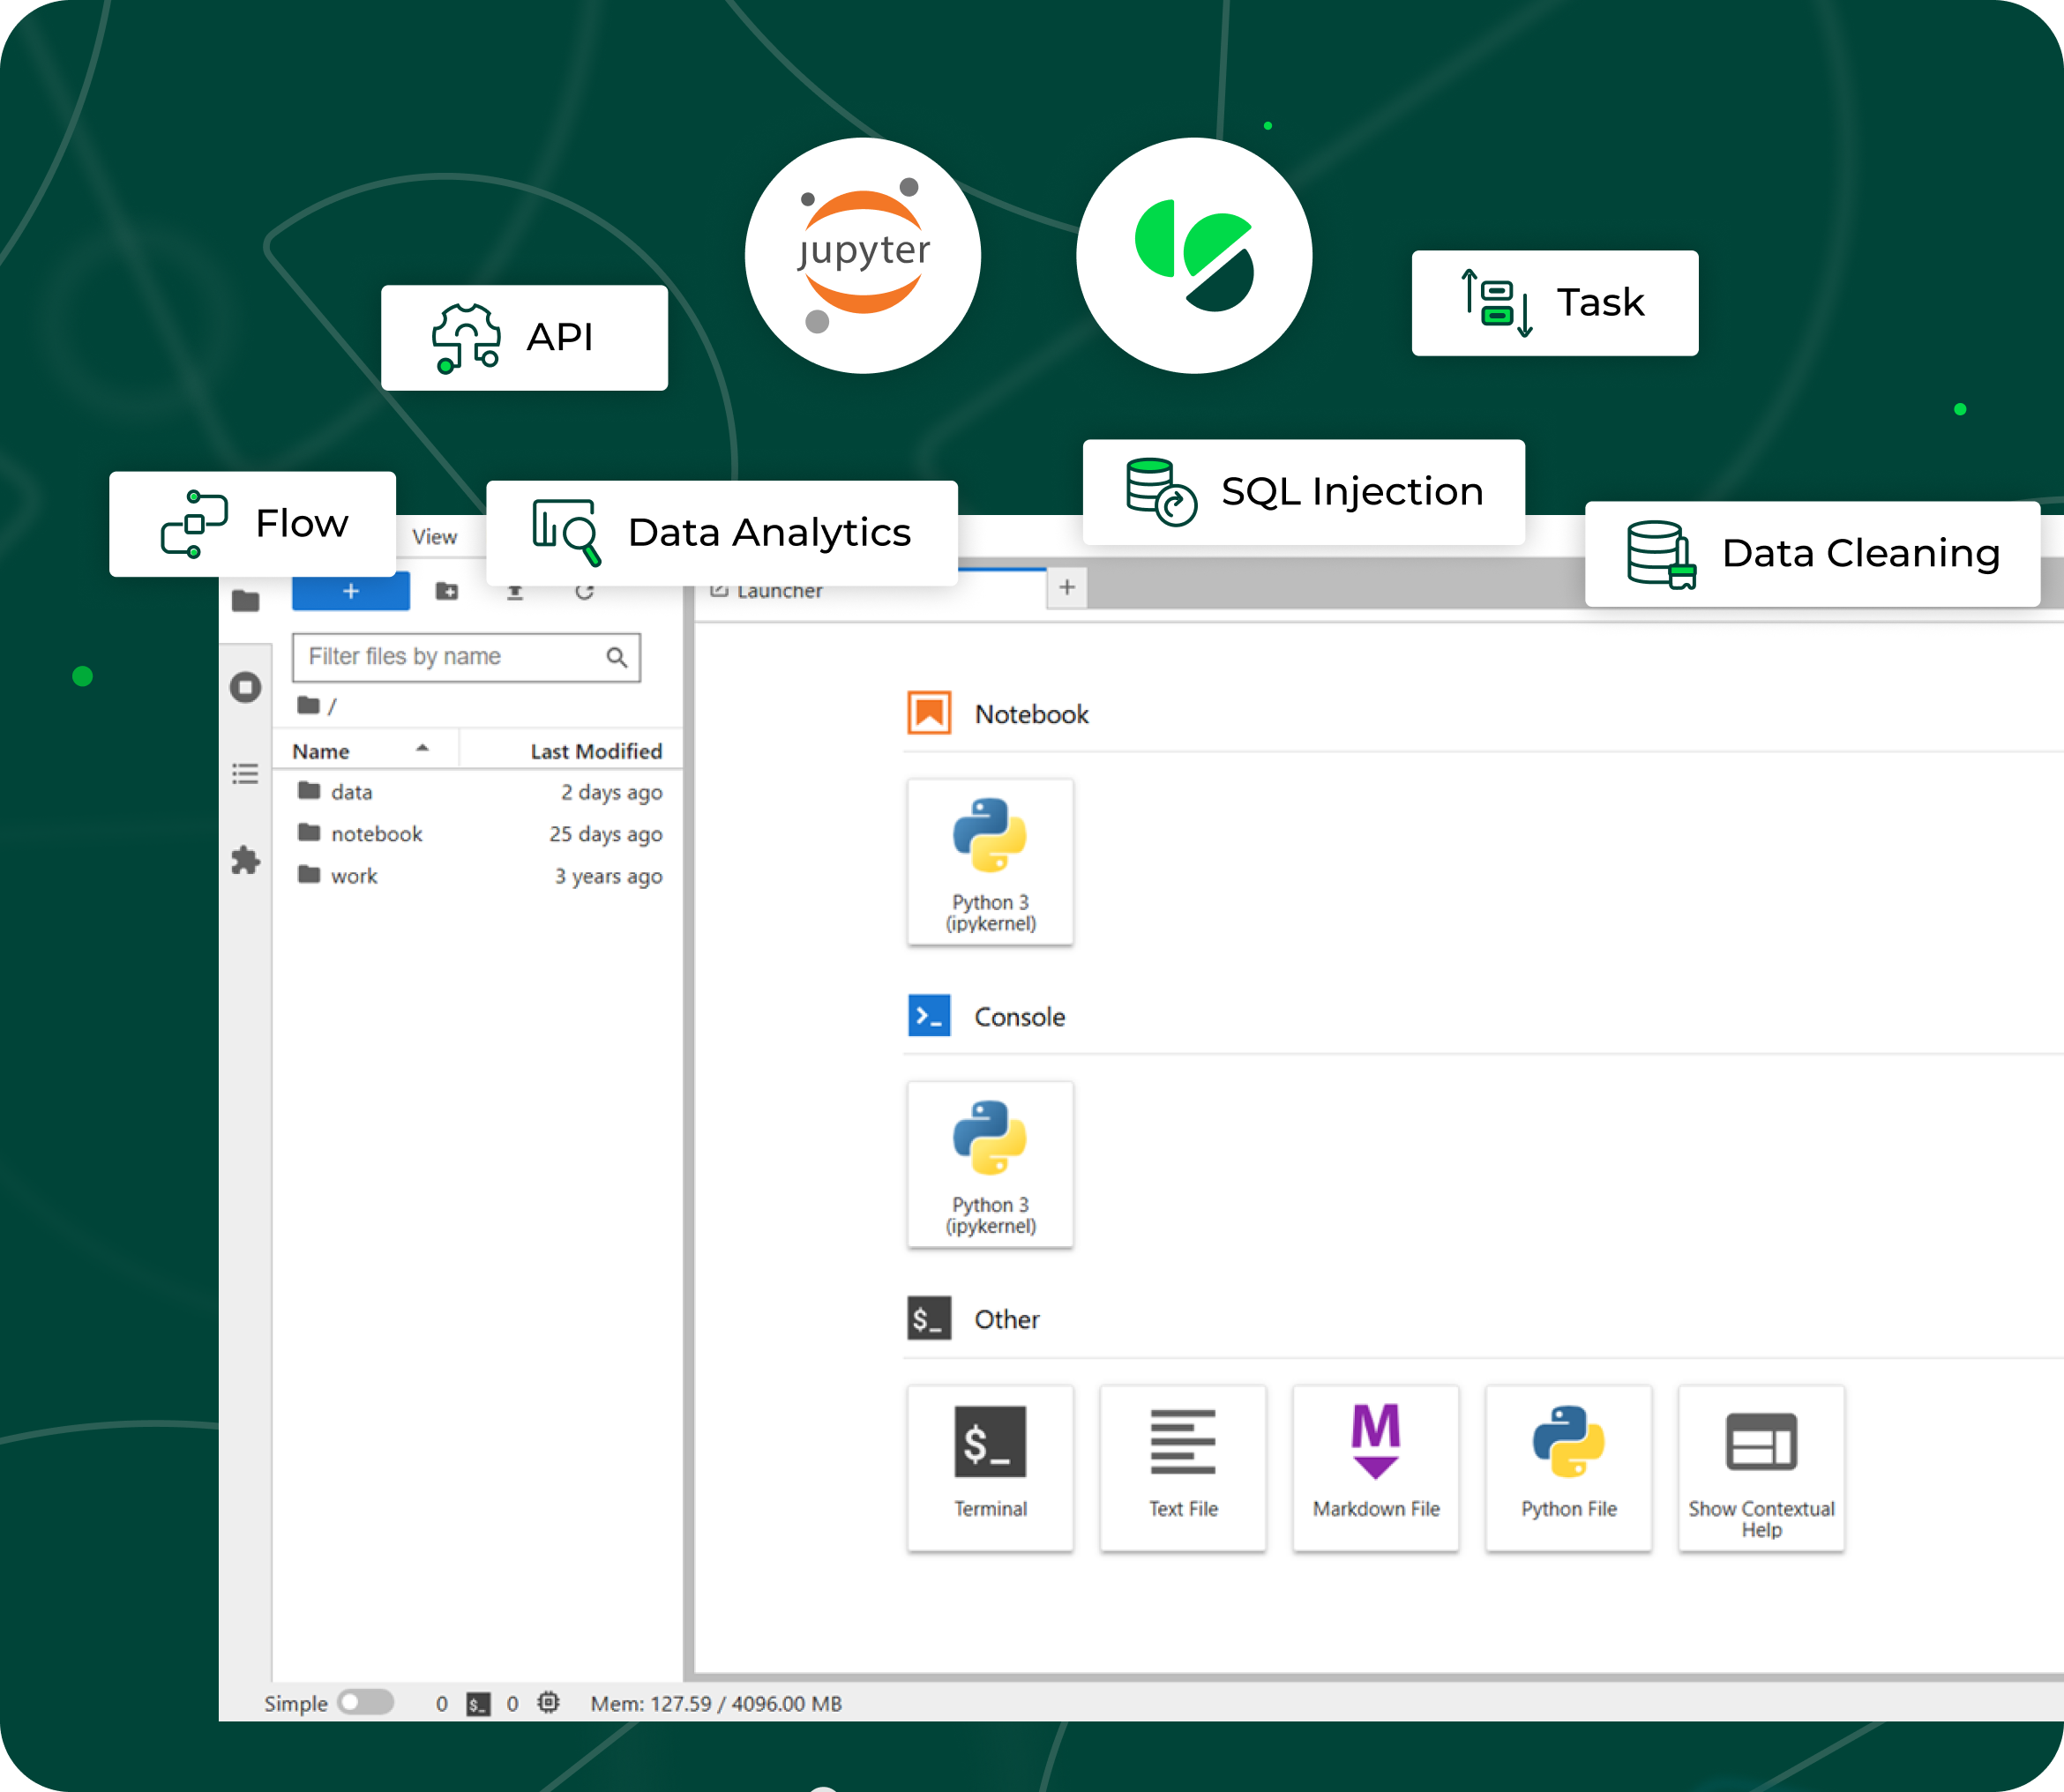Image resolution: width=2064 pixels, height=1792 pixels.
Task: Sort files by the Name column header
Action: pos(365,751)
